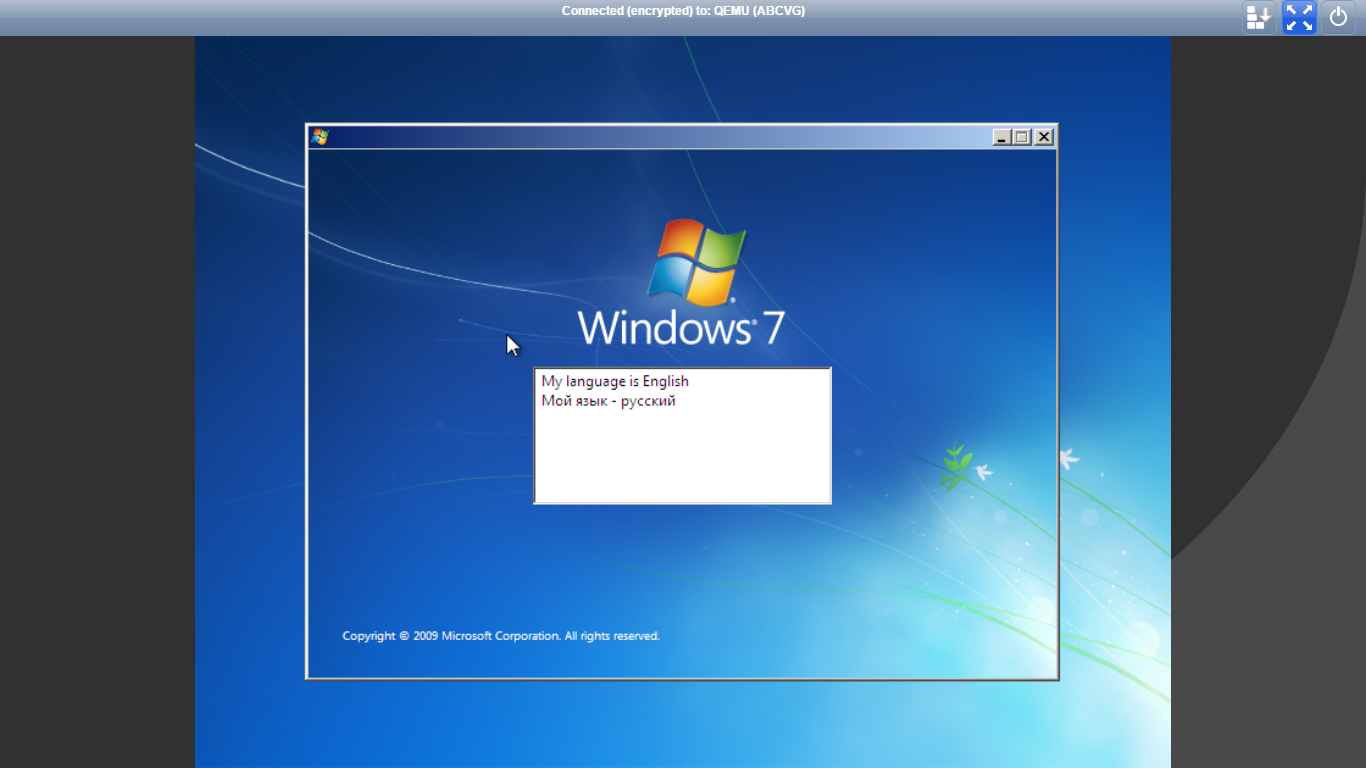Select "My language is English" option
This screenshot has width=1366, height=768.
615,381
